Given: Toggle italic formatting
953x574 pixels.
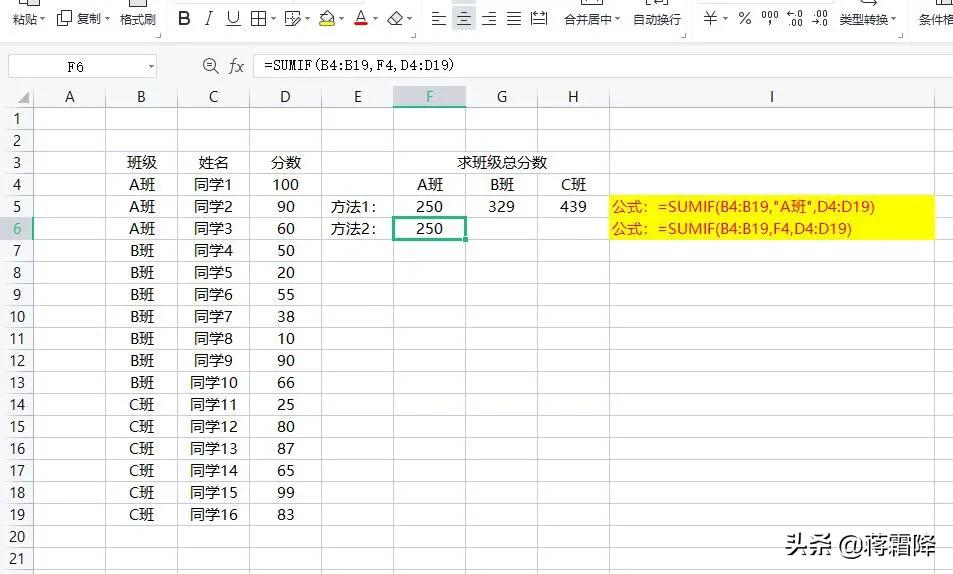Looking at the screenshot, I should [208, 19].
